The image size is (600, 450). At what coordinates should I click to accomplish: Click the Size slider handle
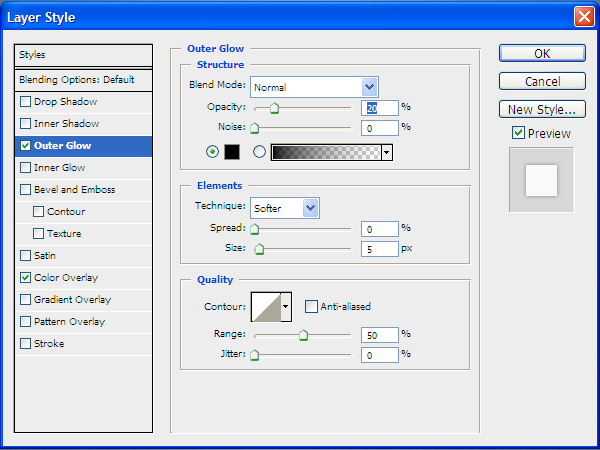(259, 249)
